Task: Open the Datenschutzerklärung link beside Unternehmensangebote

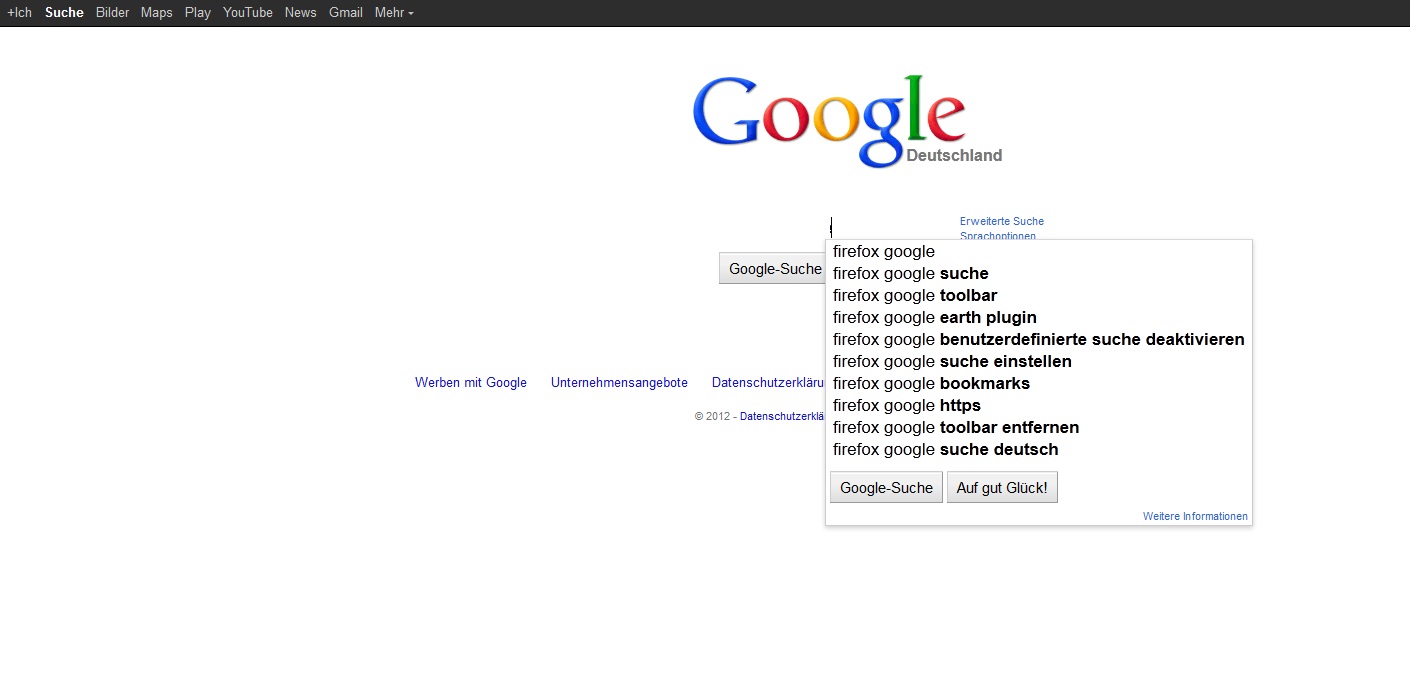Action: 768,383
